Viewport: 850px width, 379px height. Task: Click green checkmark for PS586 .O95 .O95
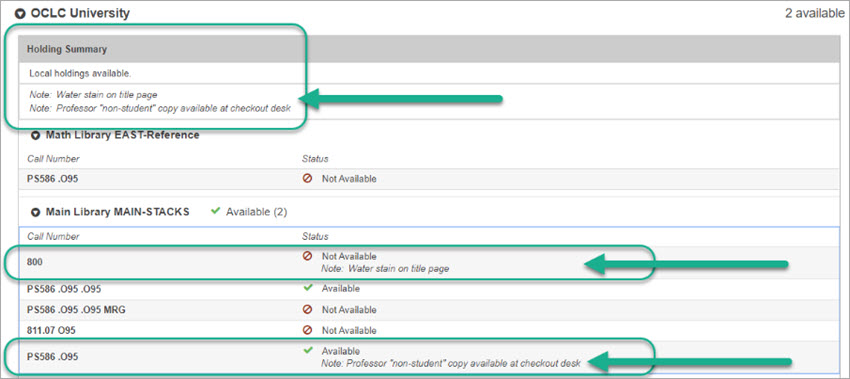click(308, 288)
